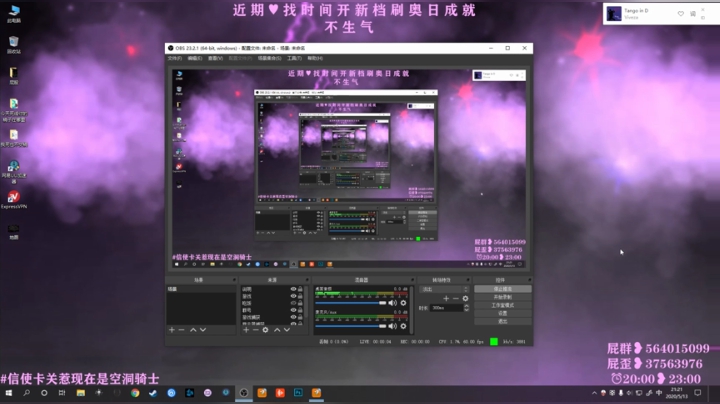Click the transition duration input field
720x404 pixels.
coord(446,308)
